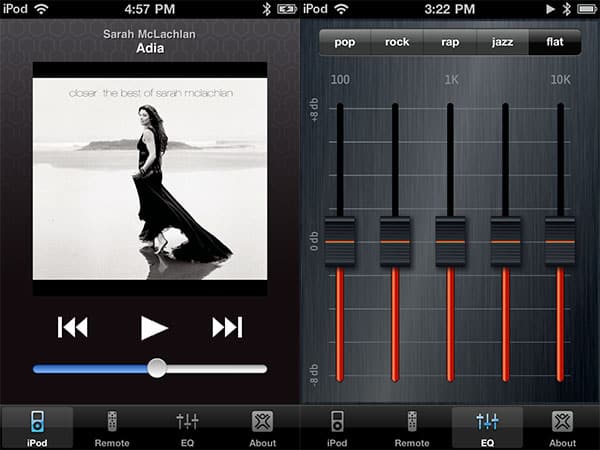
Task: Select the rap equalizer preset
Action: point(450,42)
